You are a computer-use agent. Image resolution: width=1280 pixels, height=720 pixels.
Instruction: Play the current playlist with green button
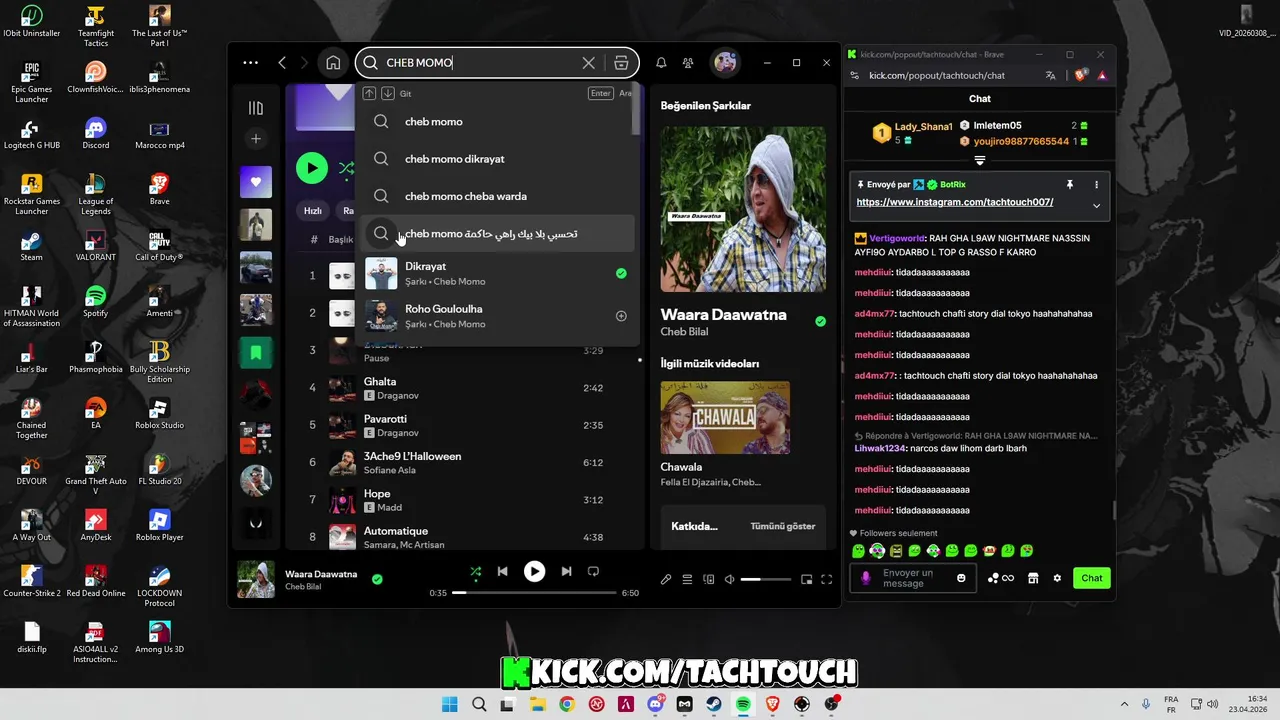click(x=312, y=168)
